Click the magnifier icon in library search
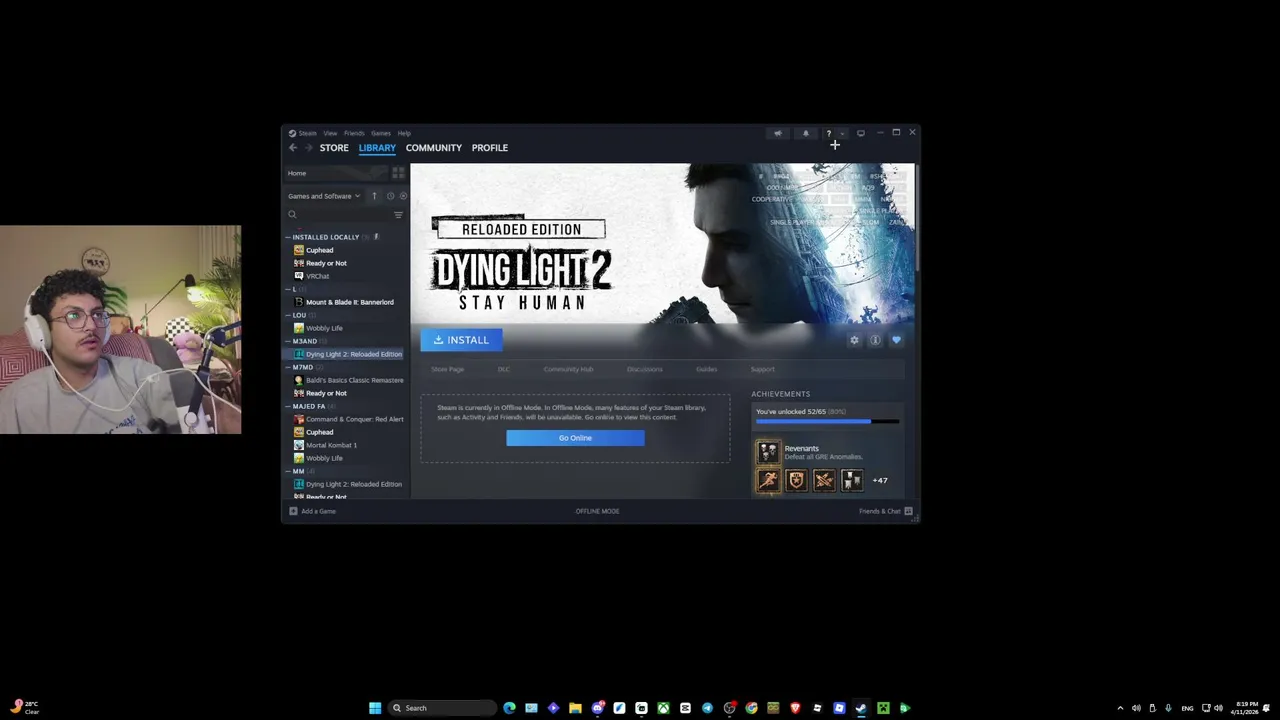The width and height of the screenshot is (1280, 720). pyautogui.click(x=292, y=215)
